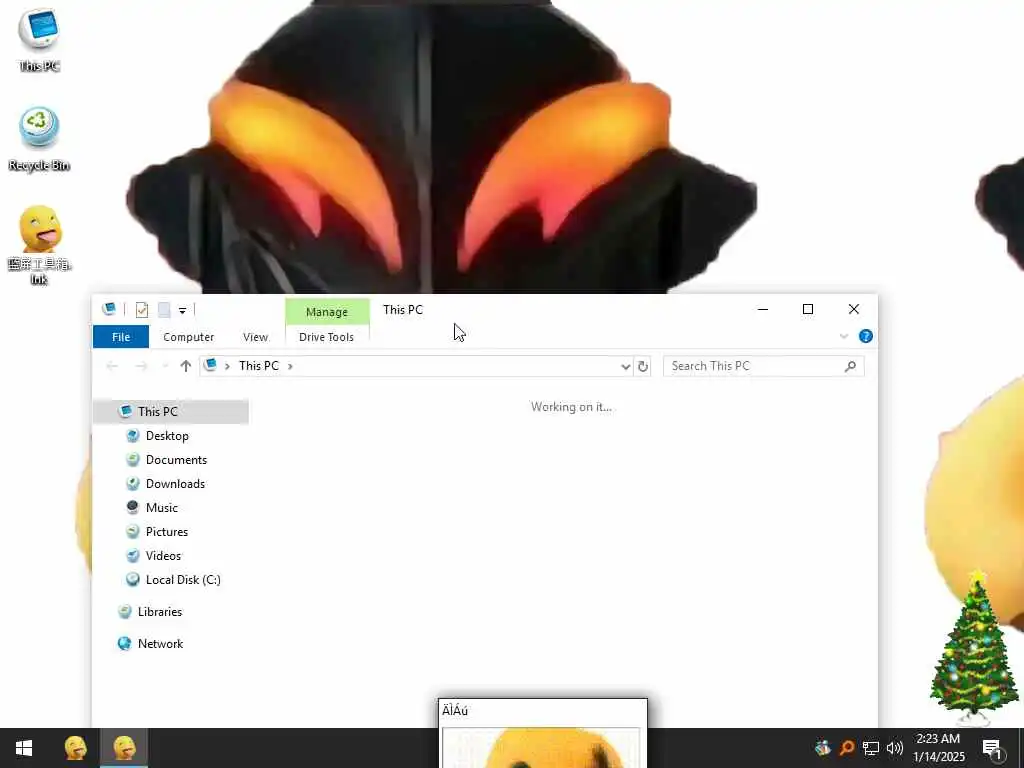The width and height of the screenshot is (1024, 768).
Task: Open the File menu tab
Action: (x=121, y=337)
